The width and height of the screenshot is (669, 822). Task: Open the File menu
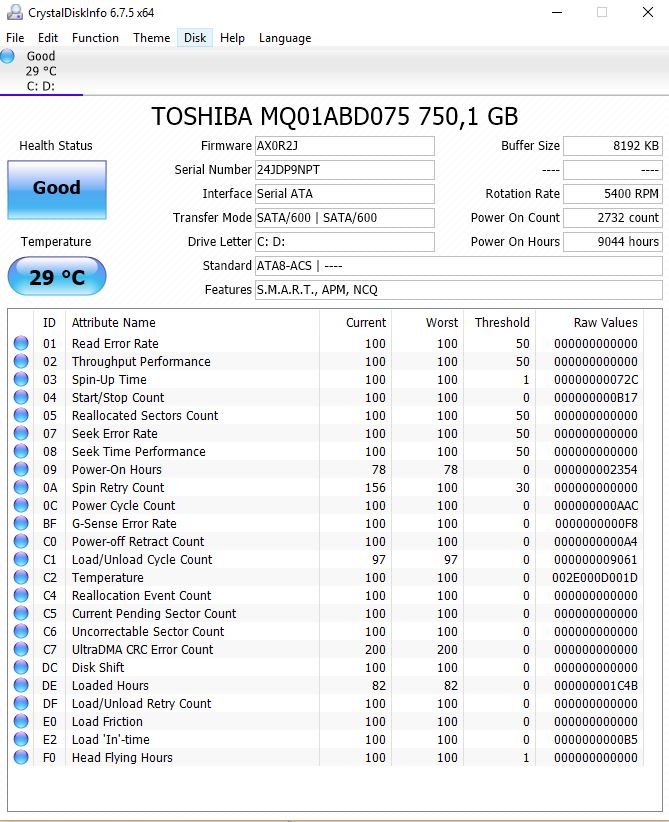pyautogui.click(x=15, y=38)
